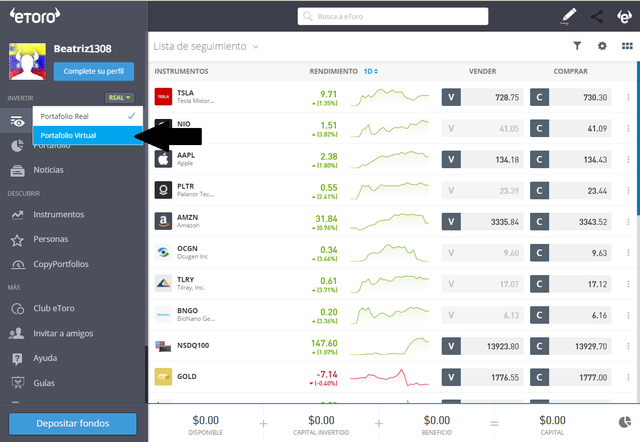Click the GOLD sell V button
This screenshot has width=640, height=442.
click(x=451, y=377)
